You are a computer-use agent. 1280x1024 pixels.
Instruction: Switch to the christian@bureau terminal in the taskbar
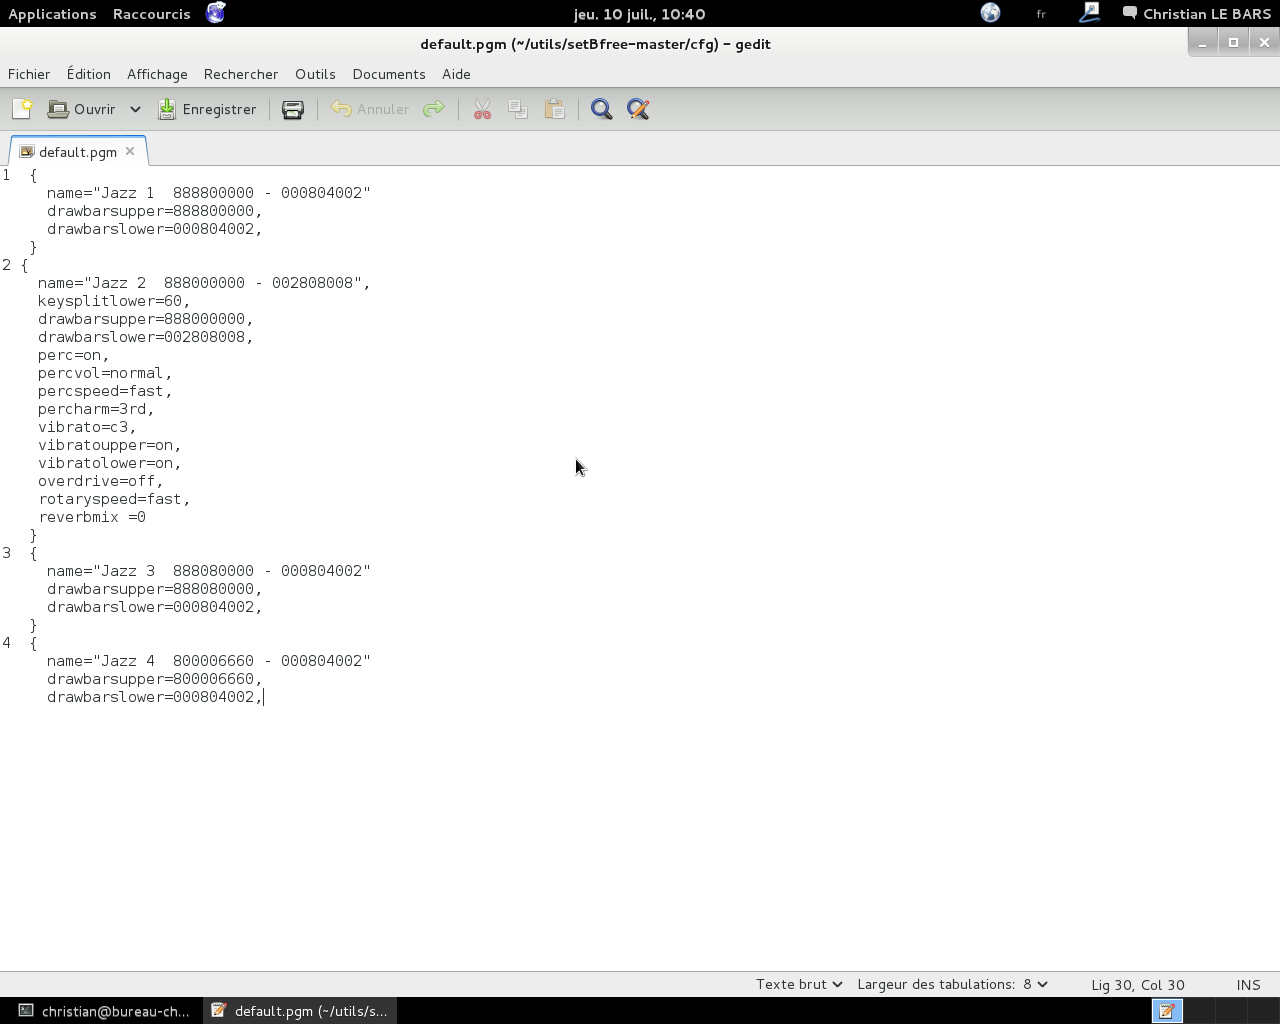pos(104,1011)
